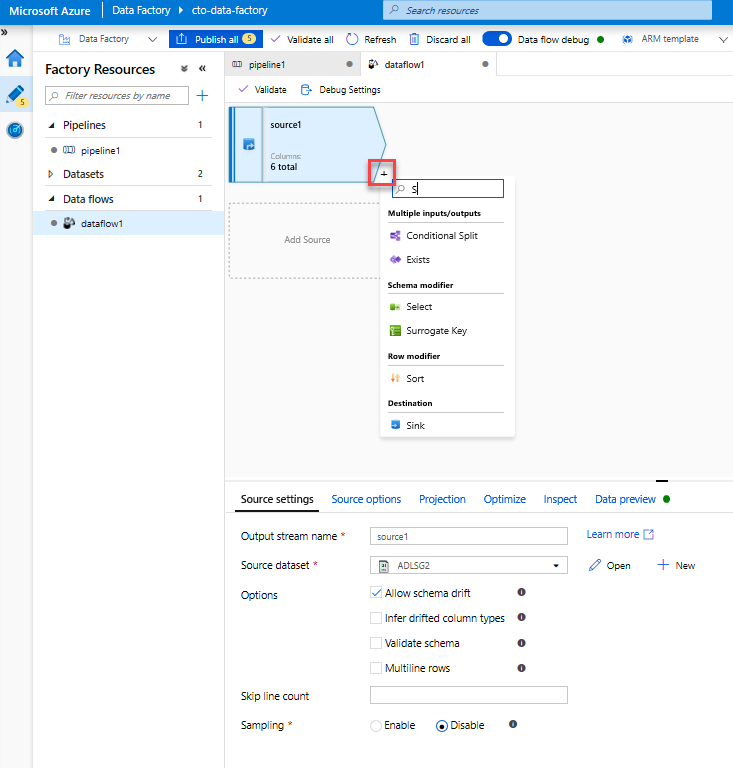
Task: Check Infer drifted column types
Action: click(x=376, y=618)
